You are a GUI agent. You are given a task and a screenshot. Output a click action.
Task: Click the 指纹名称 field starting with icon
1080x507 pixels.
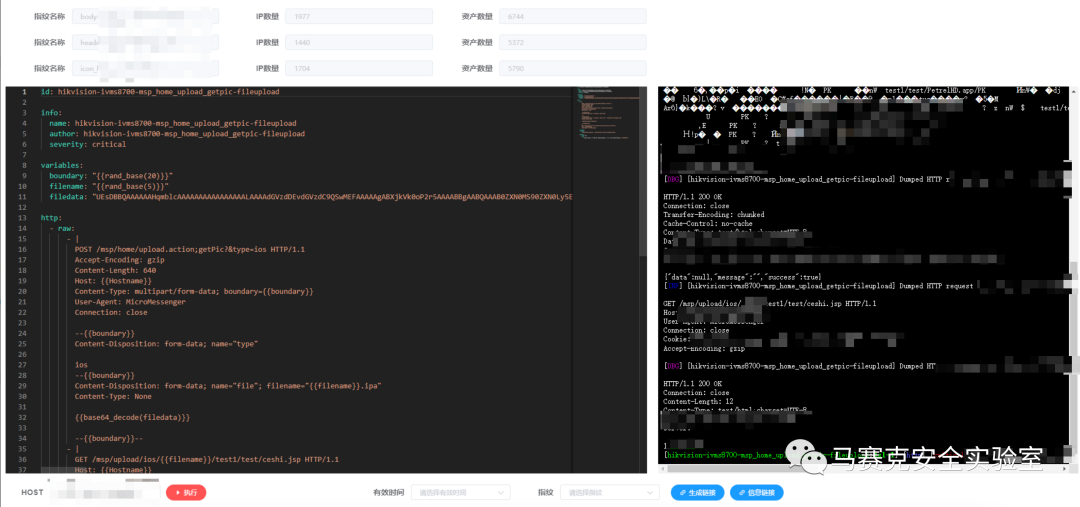pyautogui.click(x=145, y=68)
